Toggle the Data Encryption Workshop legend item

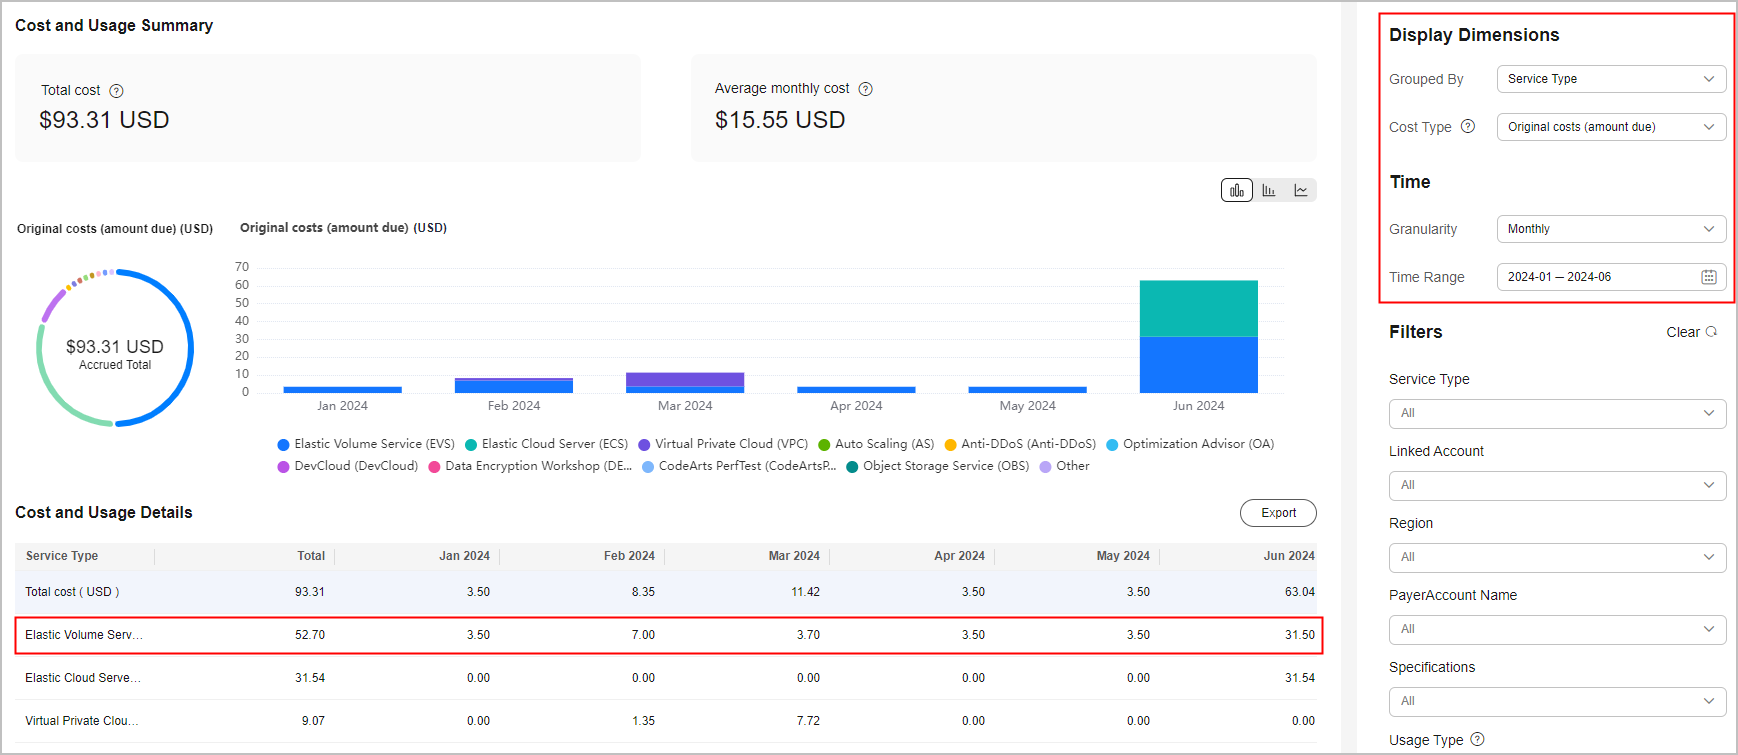530,466
